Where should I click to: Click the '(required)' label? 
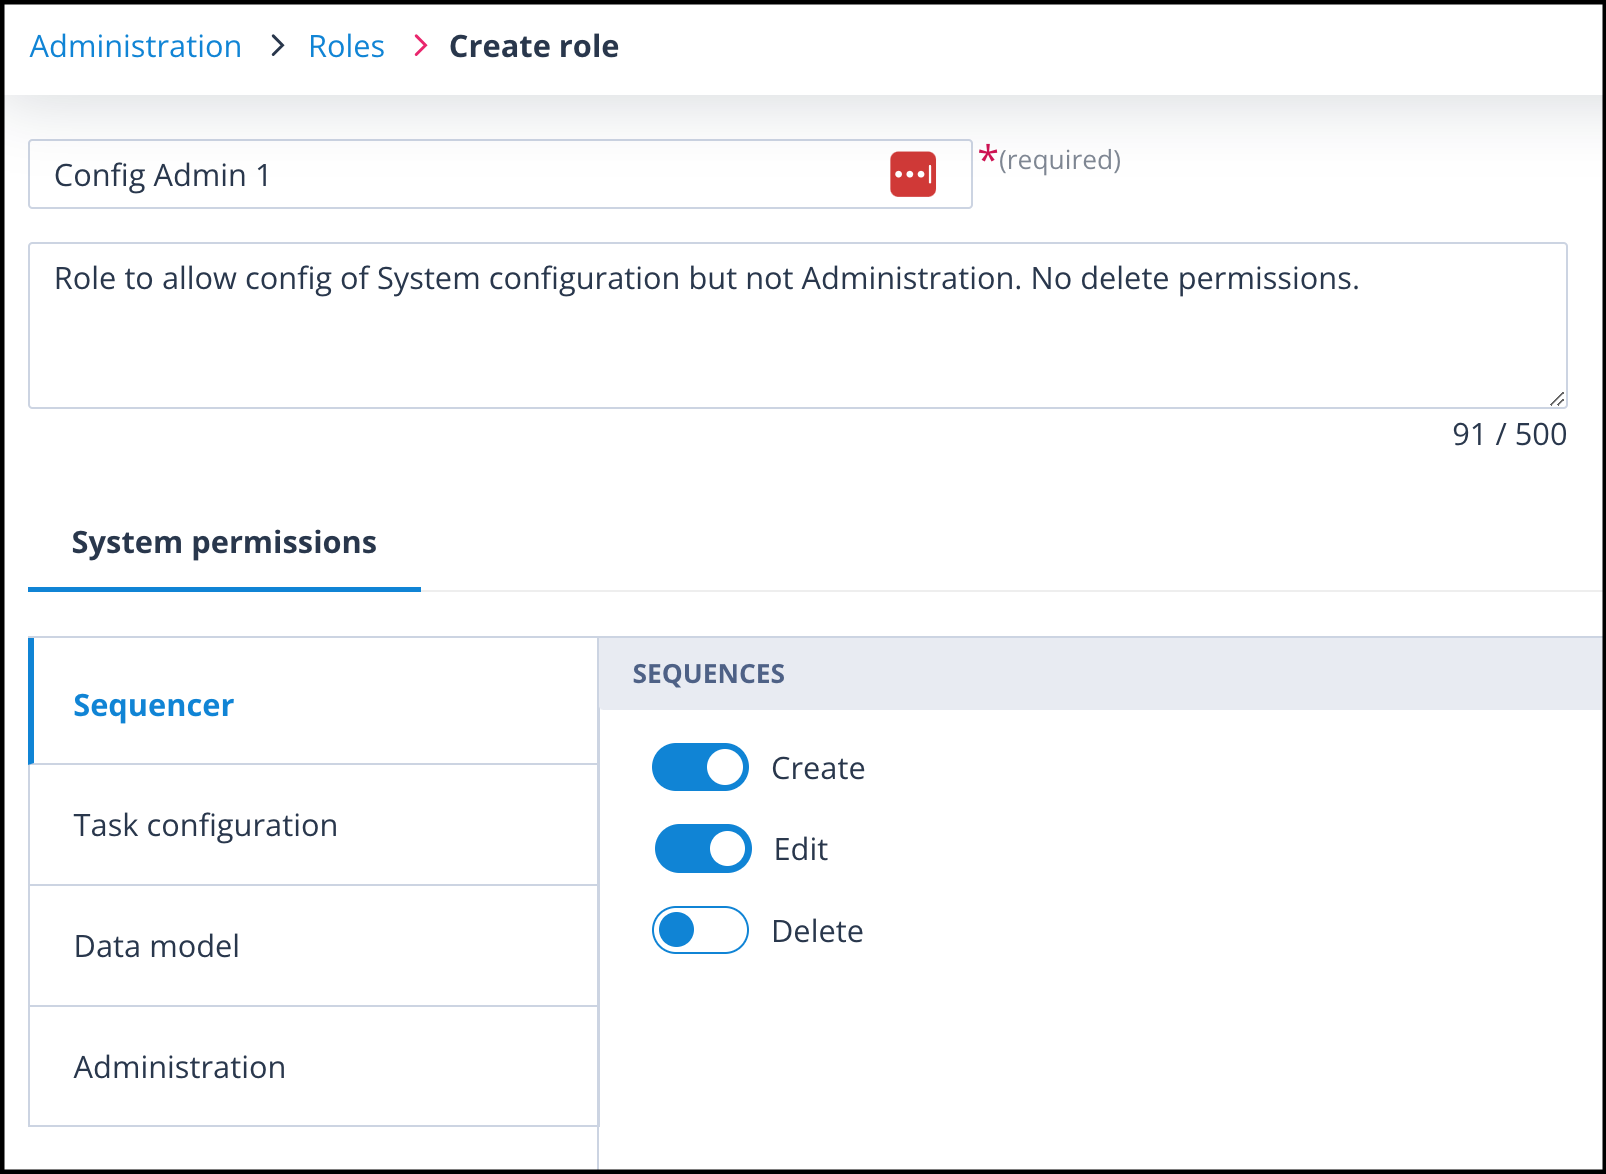1060,160
